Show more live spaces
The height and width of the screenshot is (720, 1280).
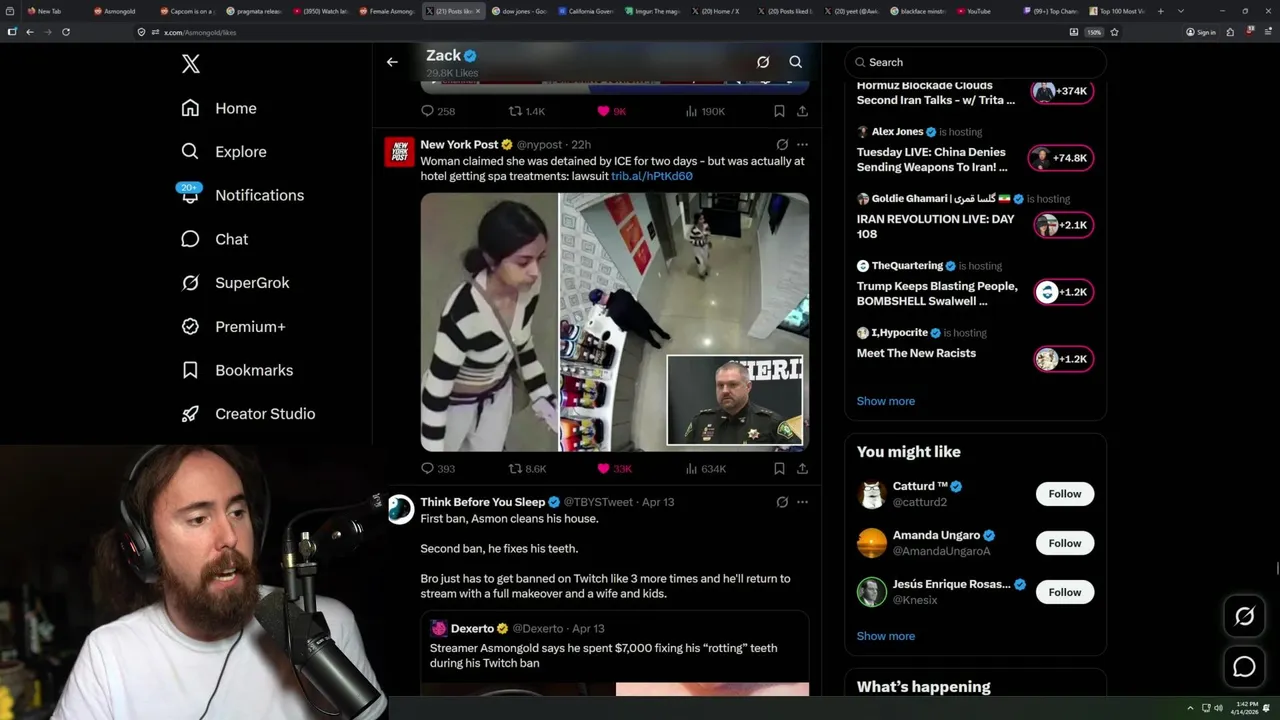885,401
